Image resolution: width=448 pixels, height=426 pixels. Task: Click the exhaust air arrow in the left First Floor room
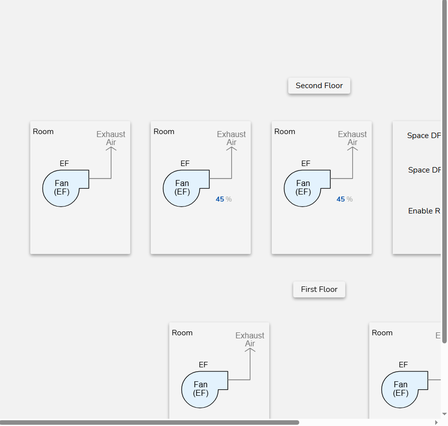[x=250, y=364]
